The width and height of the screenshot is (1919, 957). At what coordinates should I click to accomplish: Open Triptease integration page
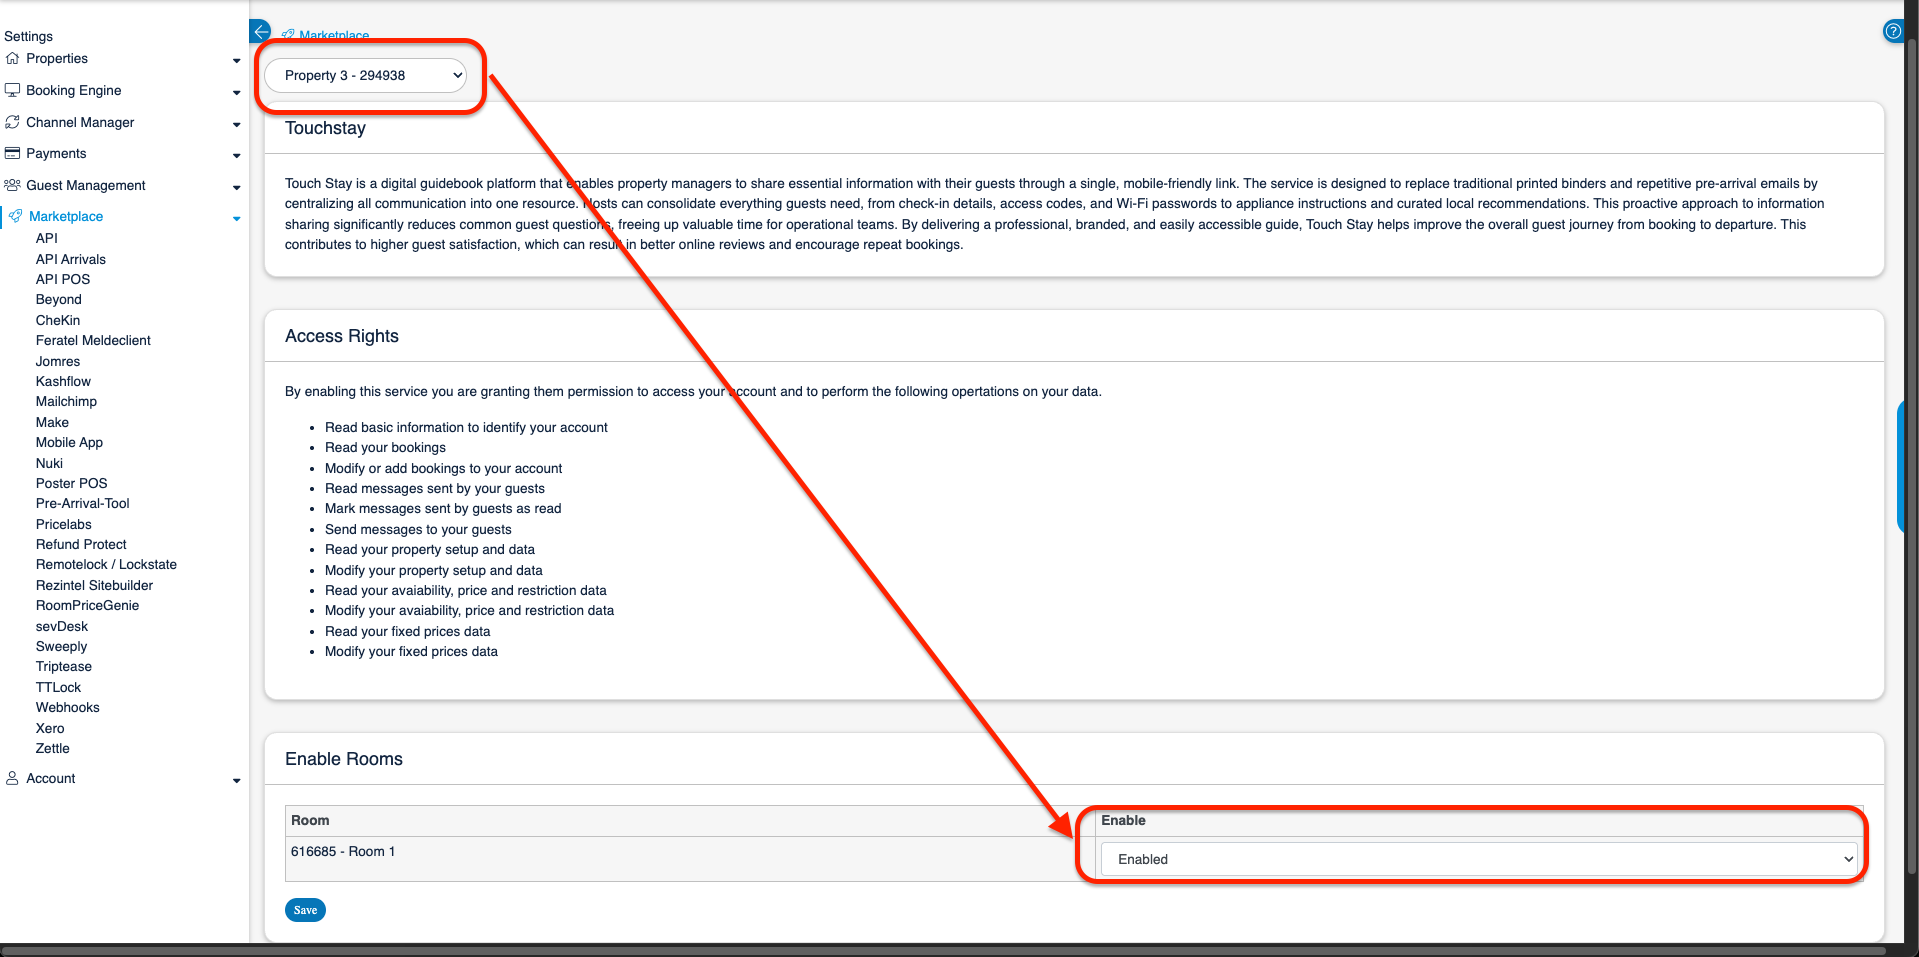coord(64,666)
